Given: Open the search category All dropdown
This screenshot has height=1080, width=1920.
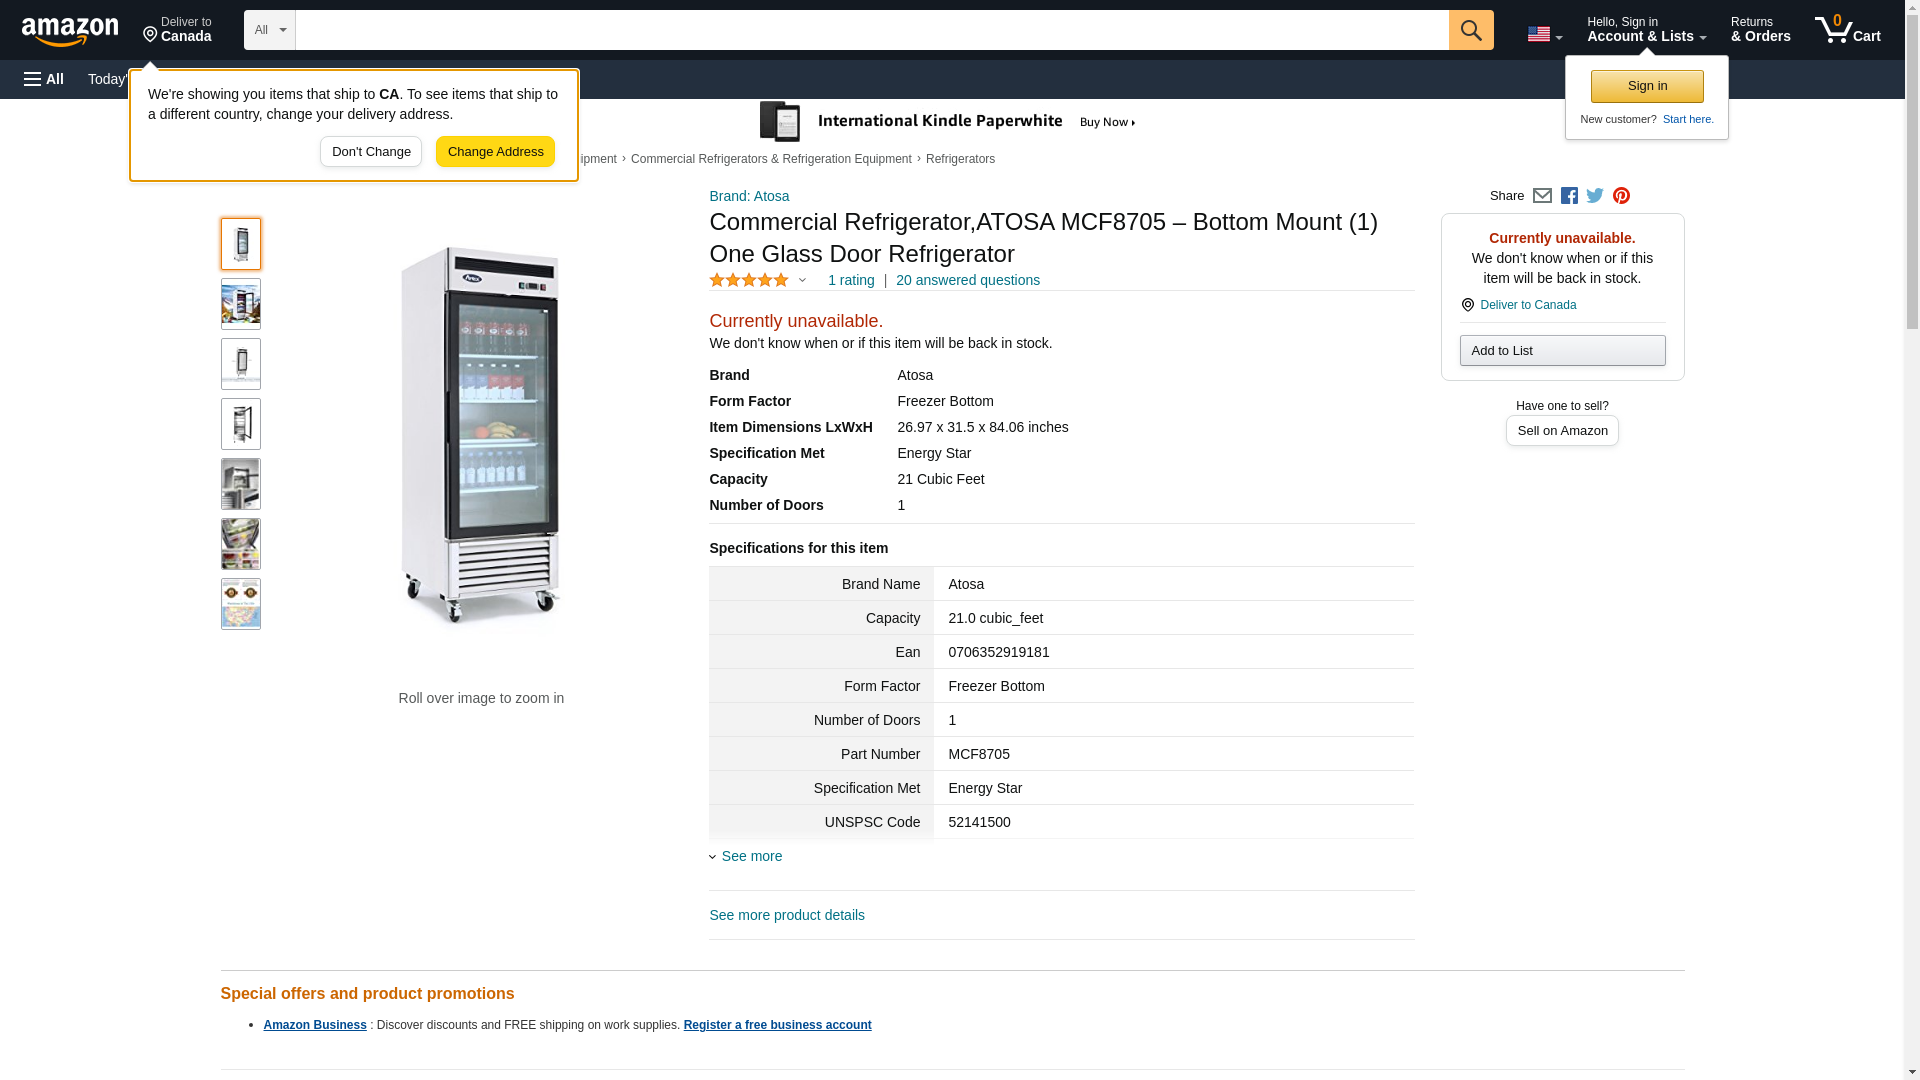Looking at the screenshot, I should pos(269,30).
